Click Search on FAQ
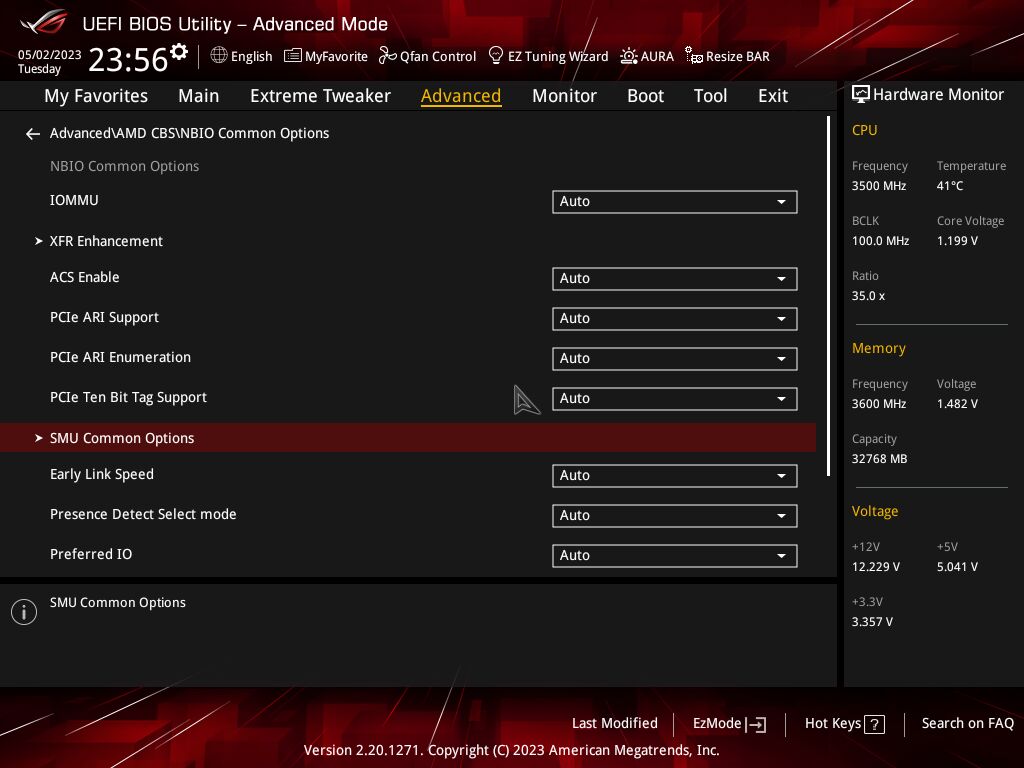 click(967, 724)
